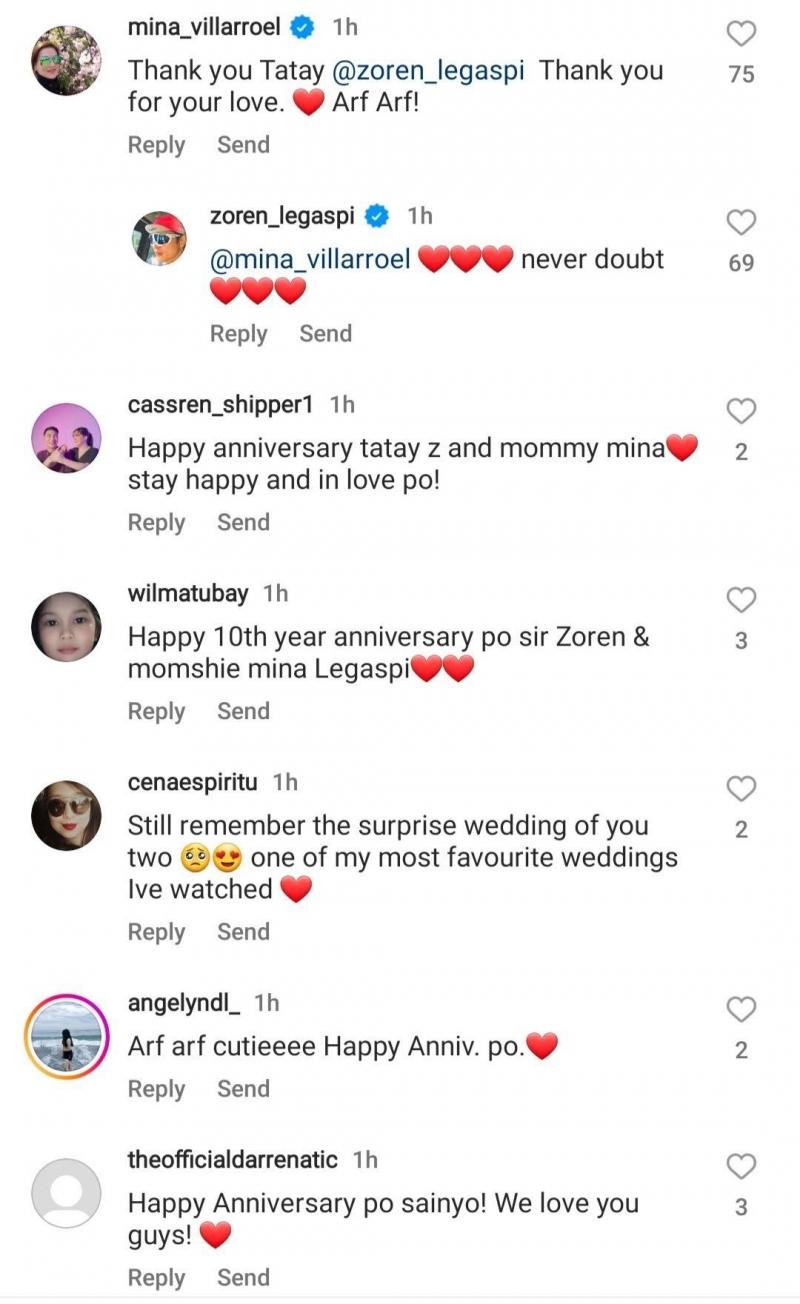Viewport: 800px width, 1304px height.
Task: Open the @mina_villarroel mention link
Action: 310,259
